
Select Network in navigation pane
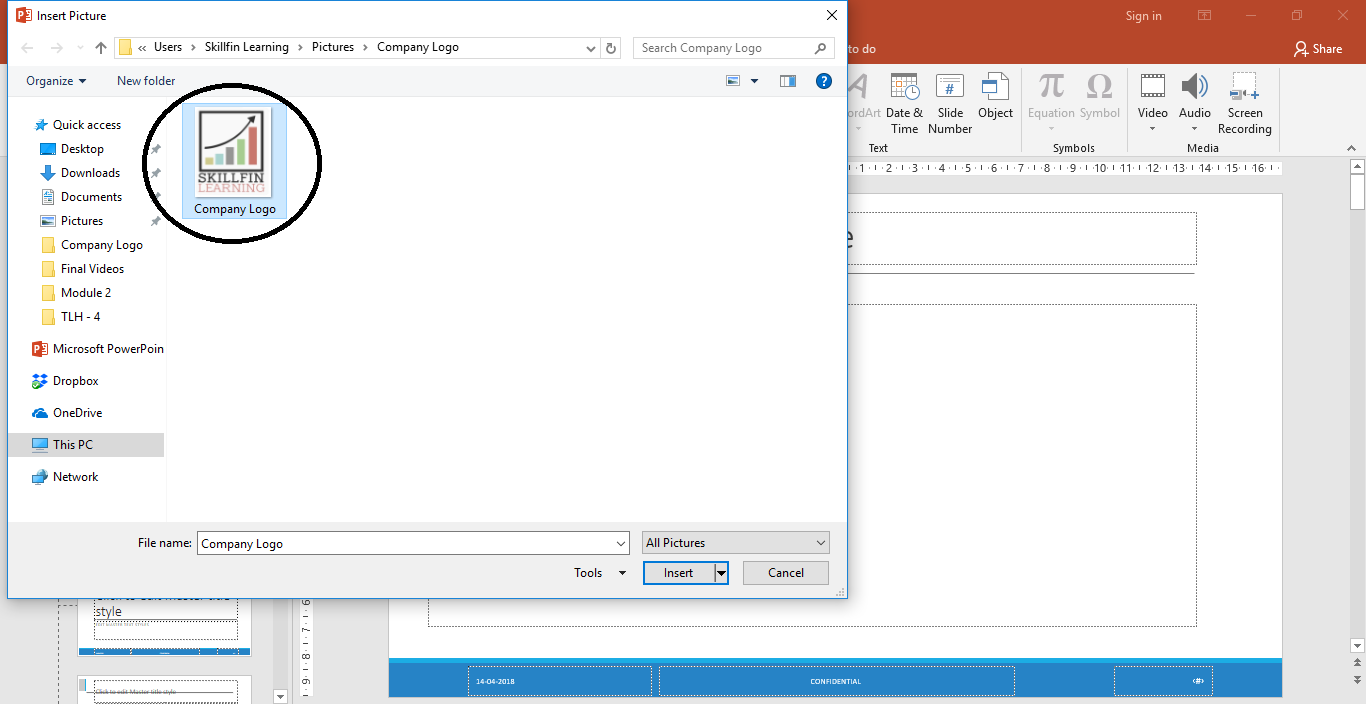(75, 477)
